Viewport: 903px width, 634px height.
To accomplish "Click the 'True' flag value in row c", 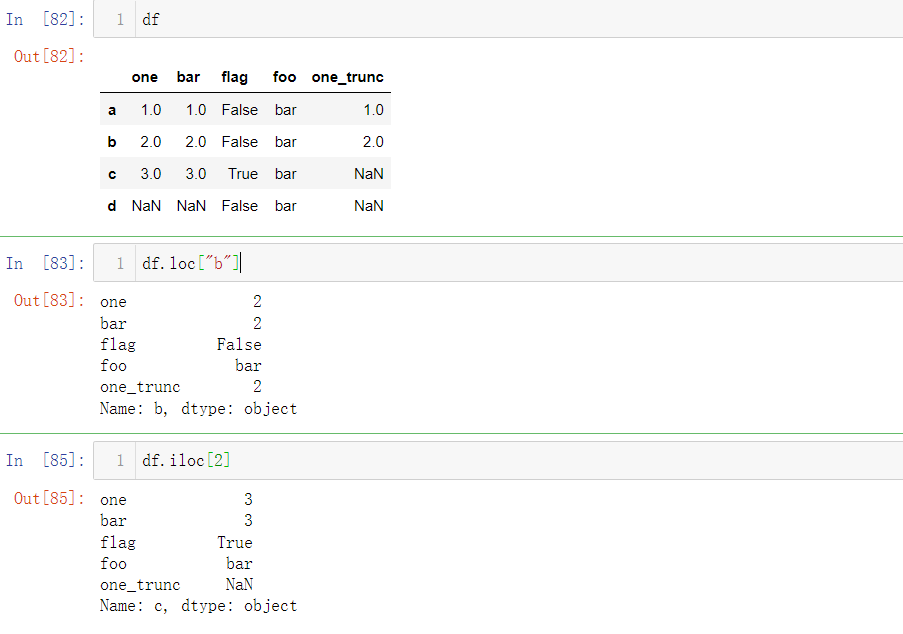I will pyautogui.click(x=243, y=174).
